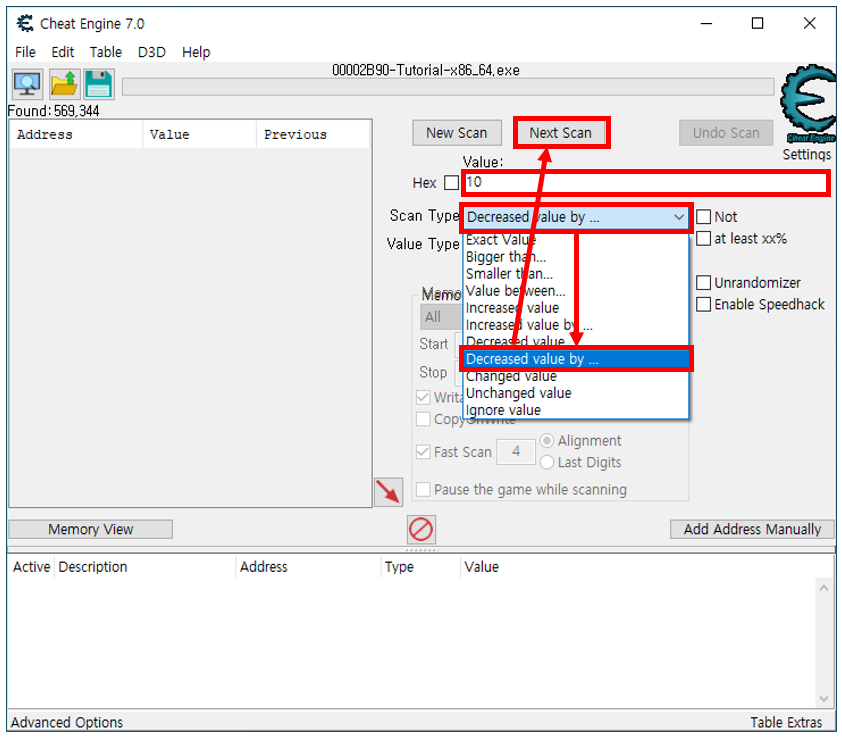Viewport: 842px width, 739px height.
Task: Open Advanced Options
Action: (x=67, y=722)
